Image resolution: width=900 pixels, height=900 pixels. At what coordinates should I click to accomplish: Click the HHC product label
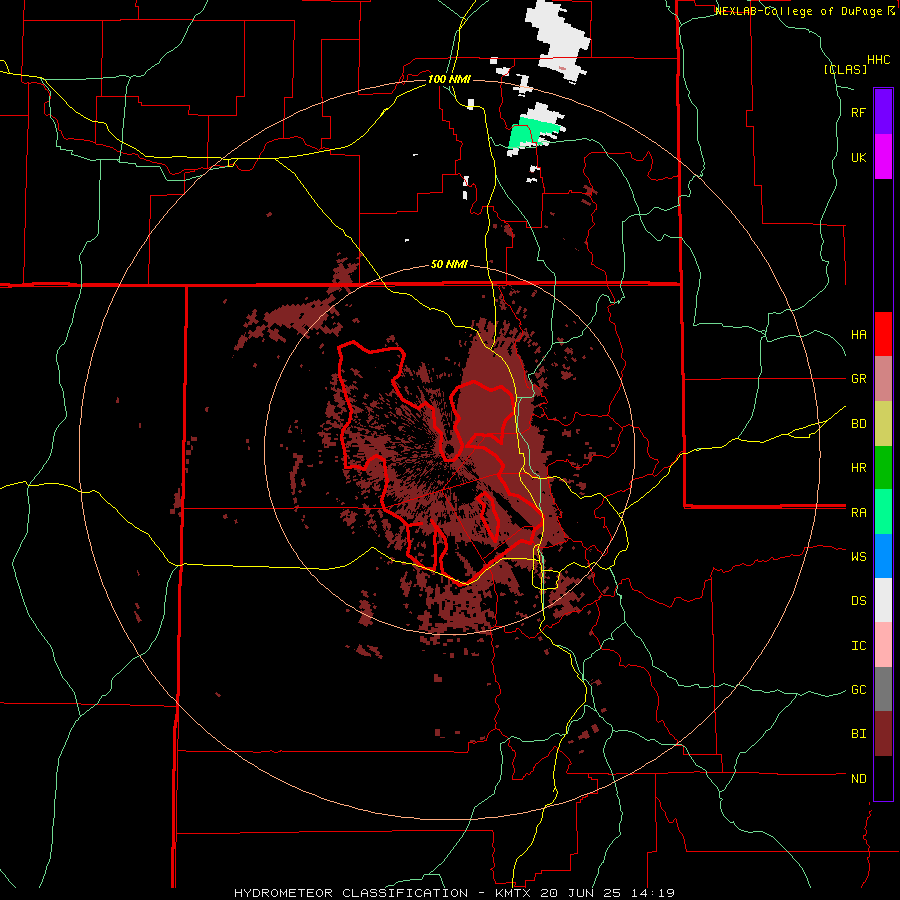[878, 60]
